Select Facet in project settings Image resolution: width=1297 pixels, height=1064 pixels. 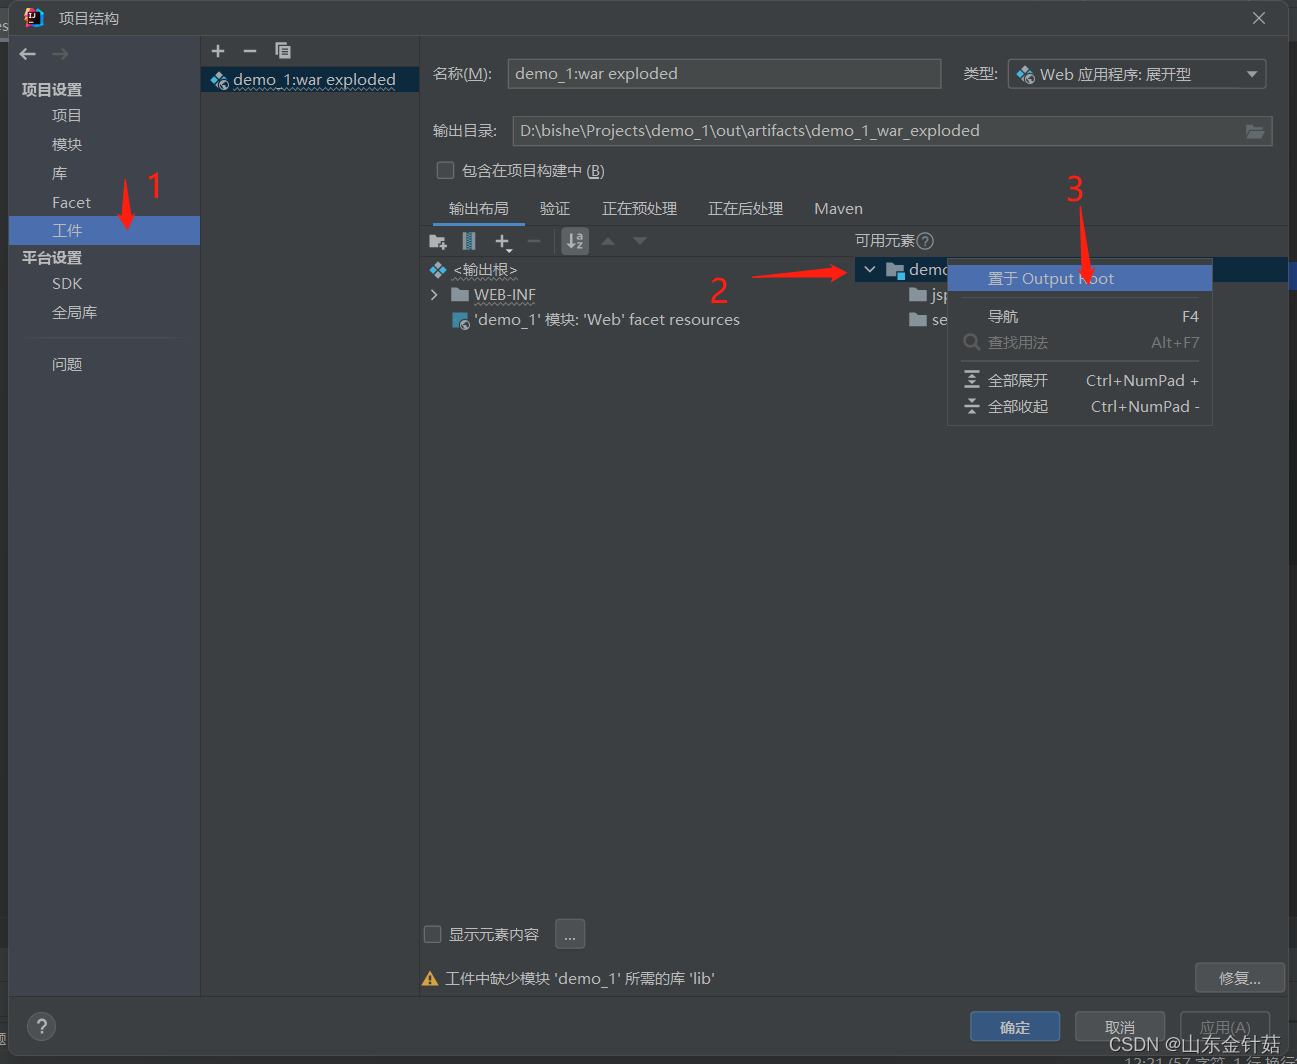point(71,203)
